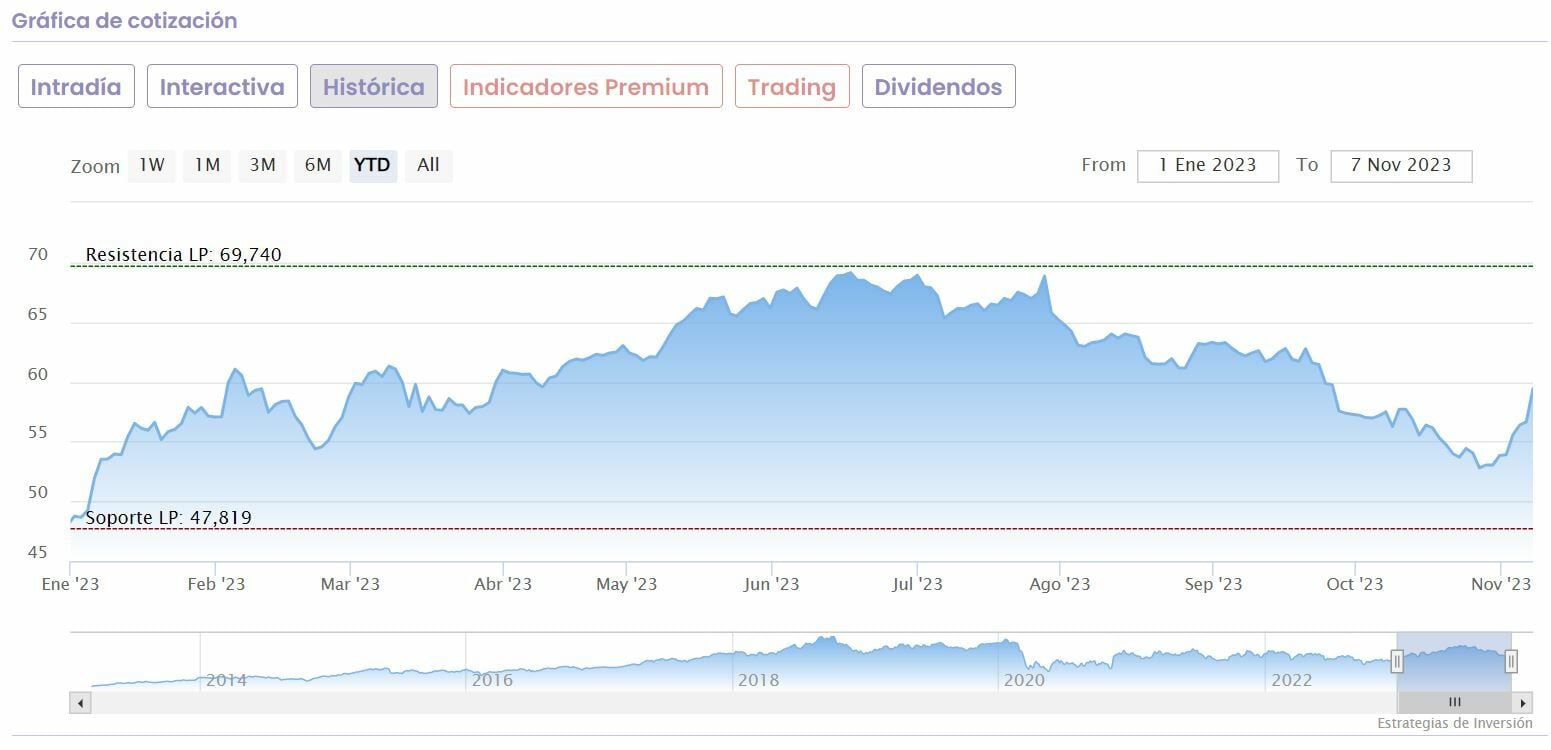Open the Interactiva chart tab
The width and height of the screenshot is (1551, 750).
pos(222,87)
